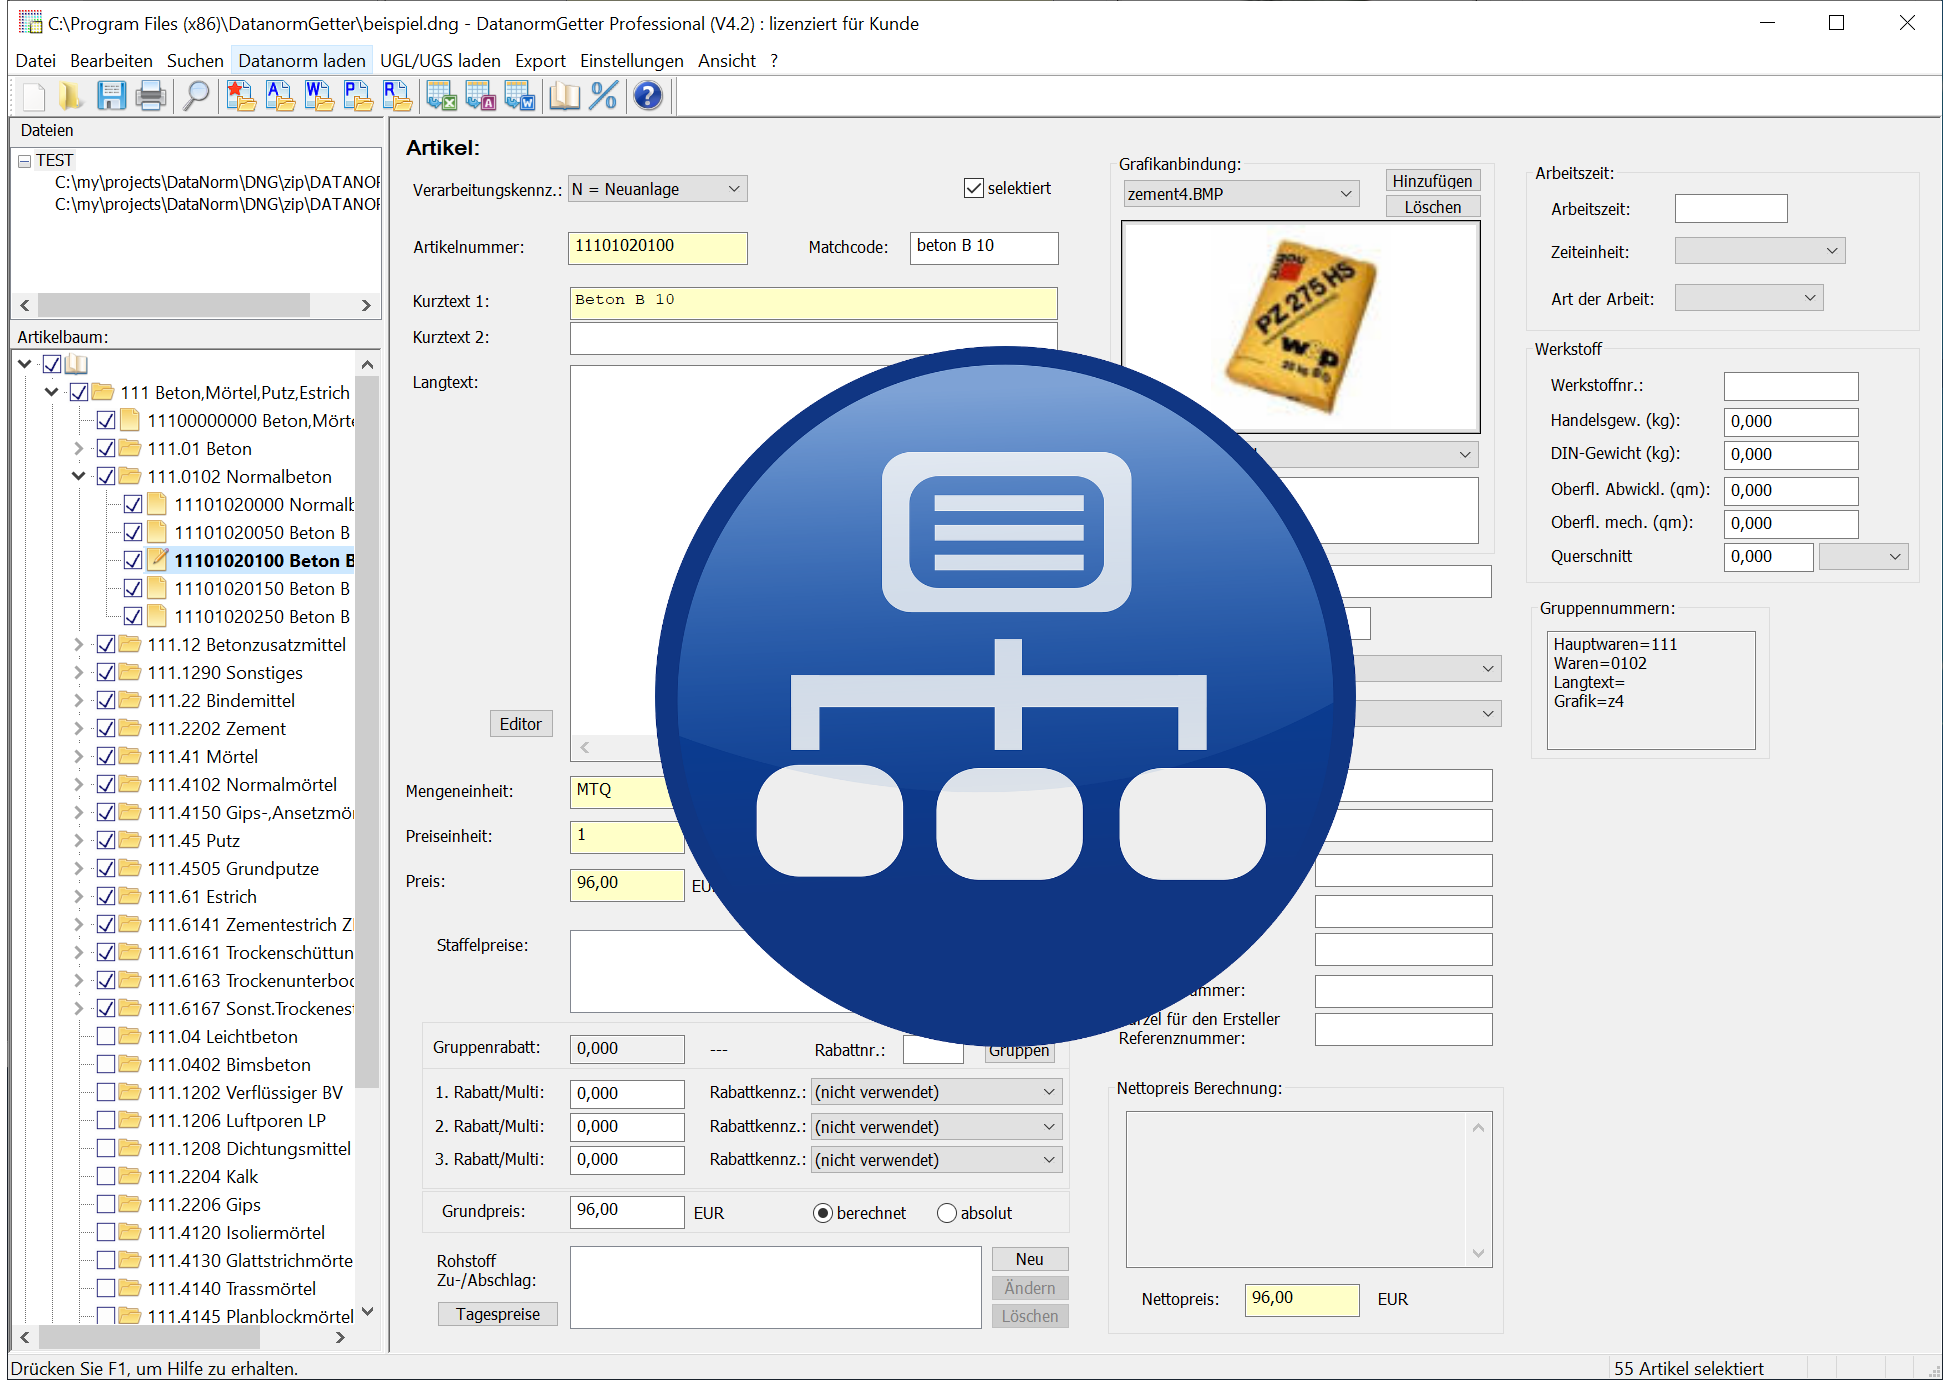This screenshot has width=1960, height=1380.
Task: Click the pencil document icon of 11101020100
Action: [157, 560]
